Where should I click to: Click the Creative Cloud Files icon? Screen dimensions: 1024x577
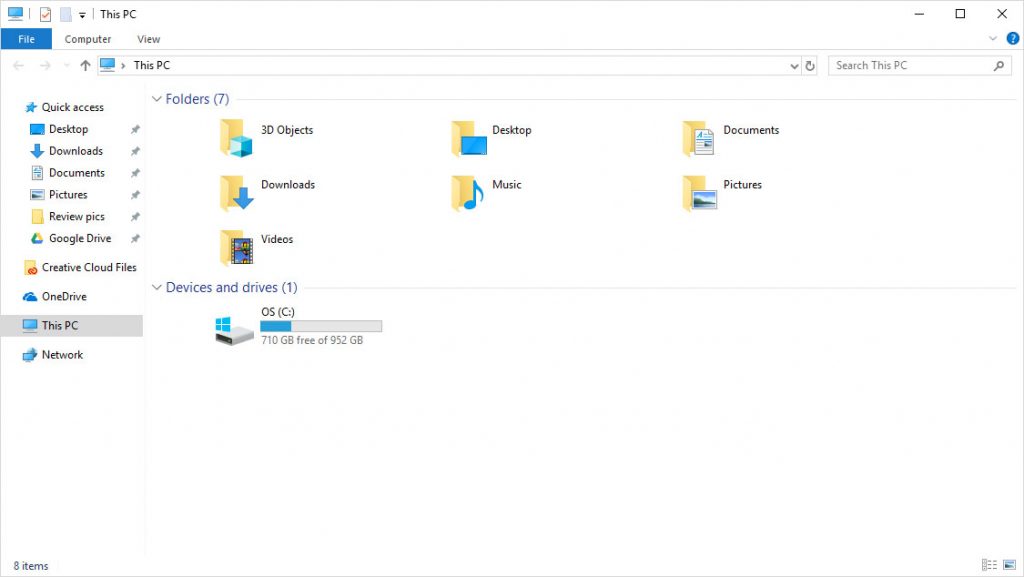click(x=31, y=268)
